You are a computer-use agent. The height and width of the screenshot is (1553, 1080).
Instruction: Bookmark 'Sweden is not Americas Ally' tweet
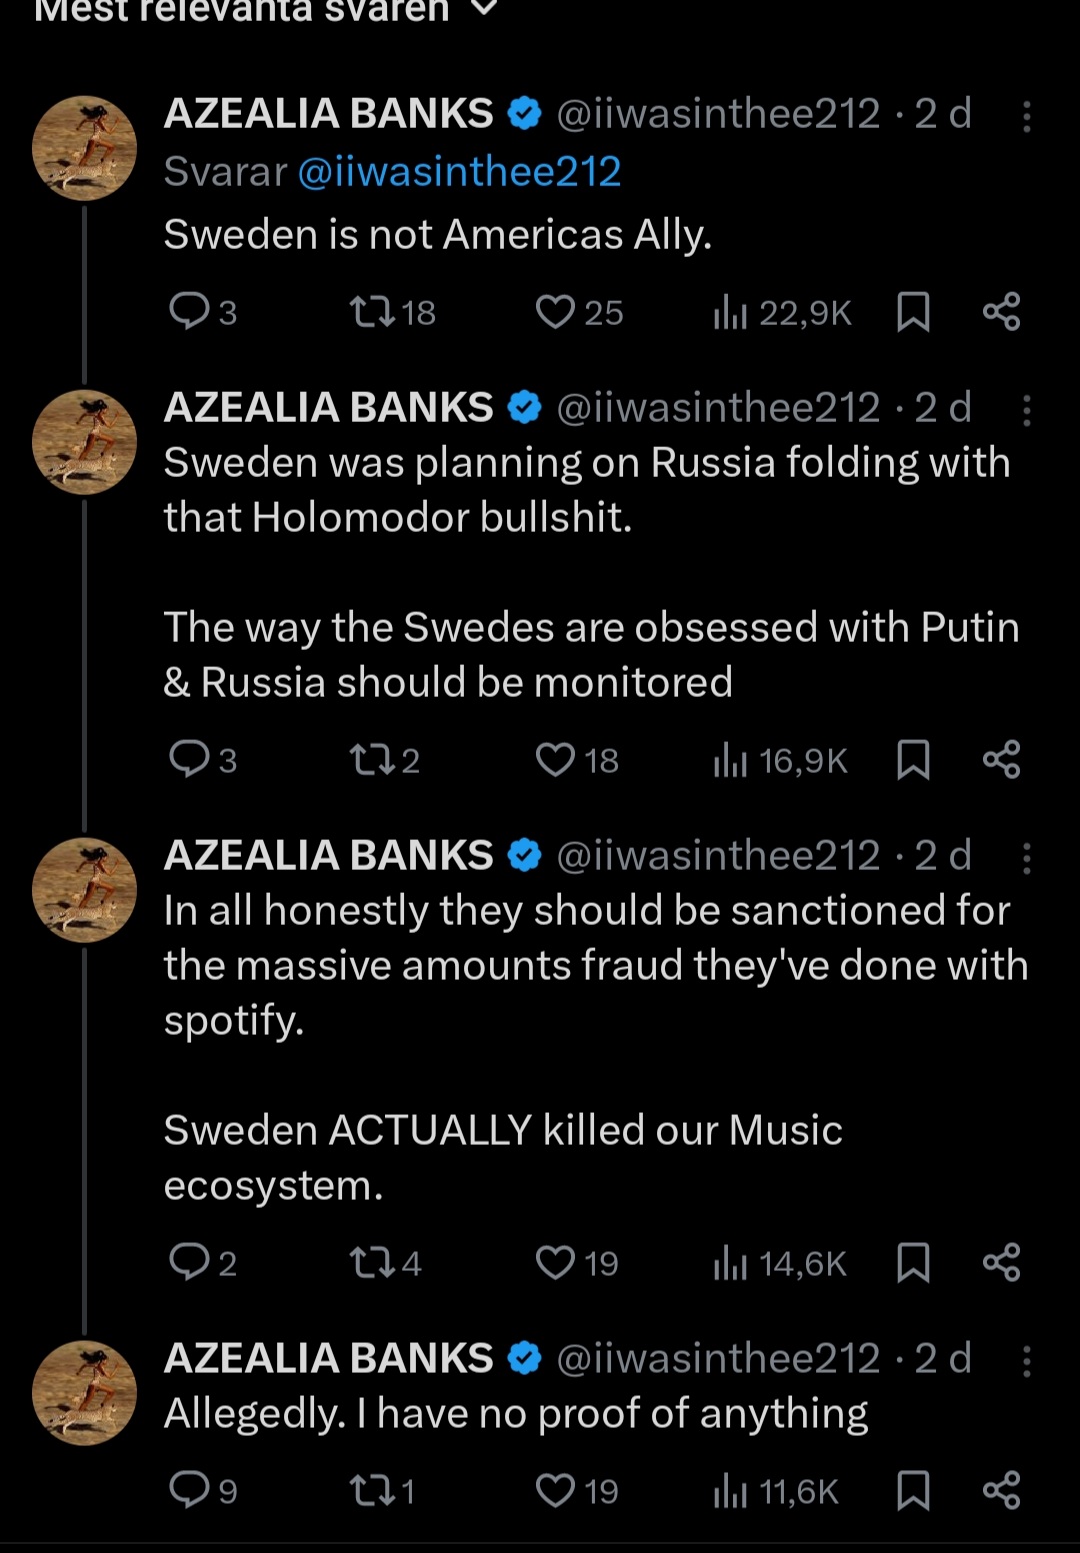pyautogui.click(x=913, y=312)
